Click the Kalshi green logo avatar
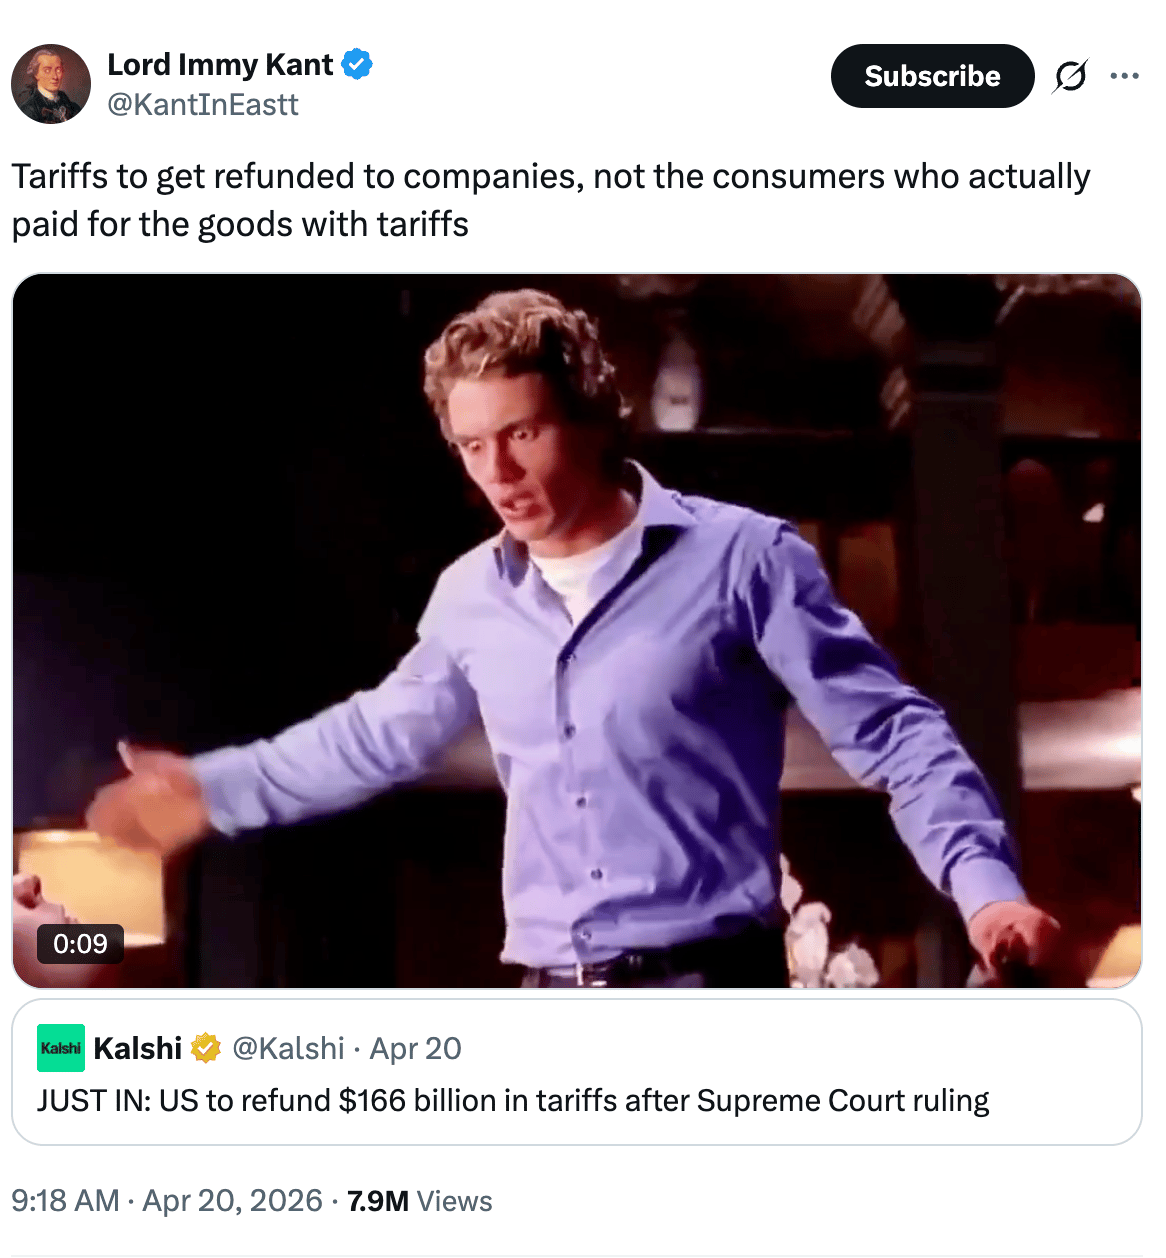 tap(61, 1048)
